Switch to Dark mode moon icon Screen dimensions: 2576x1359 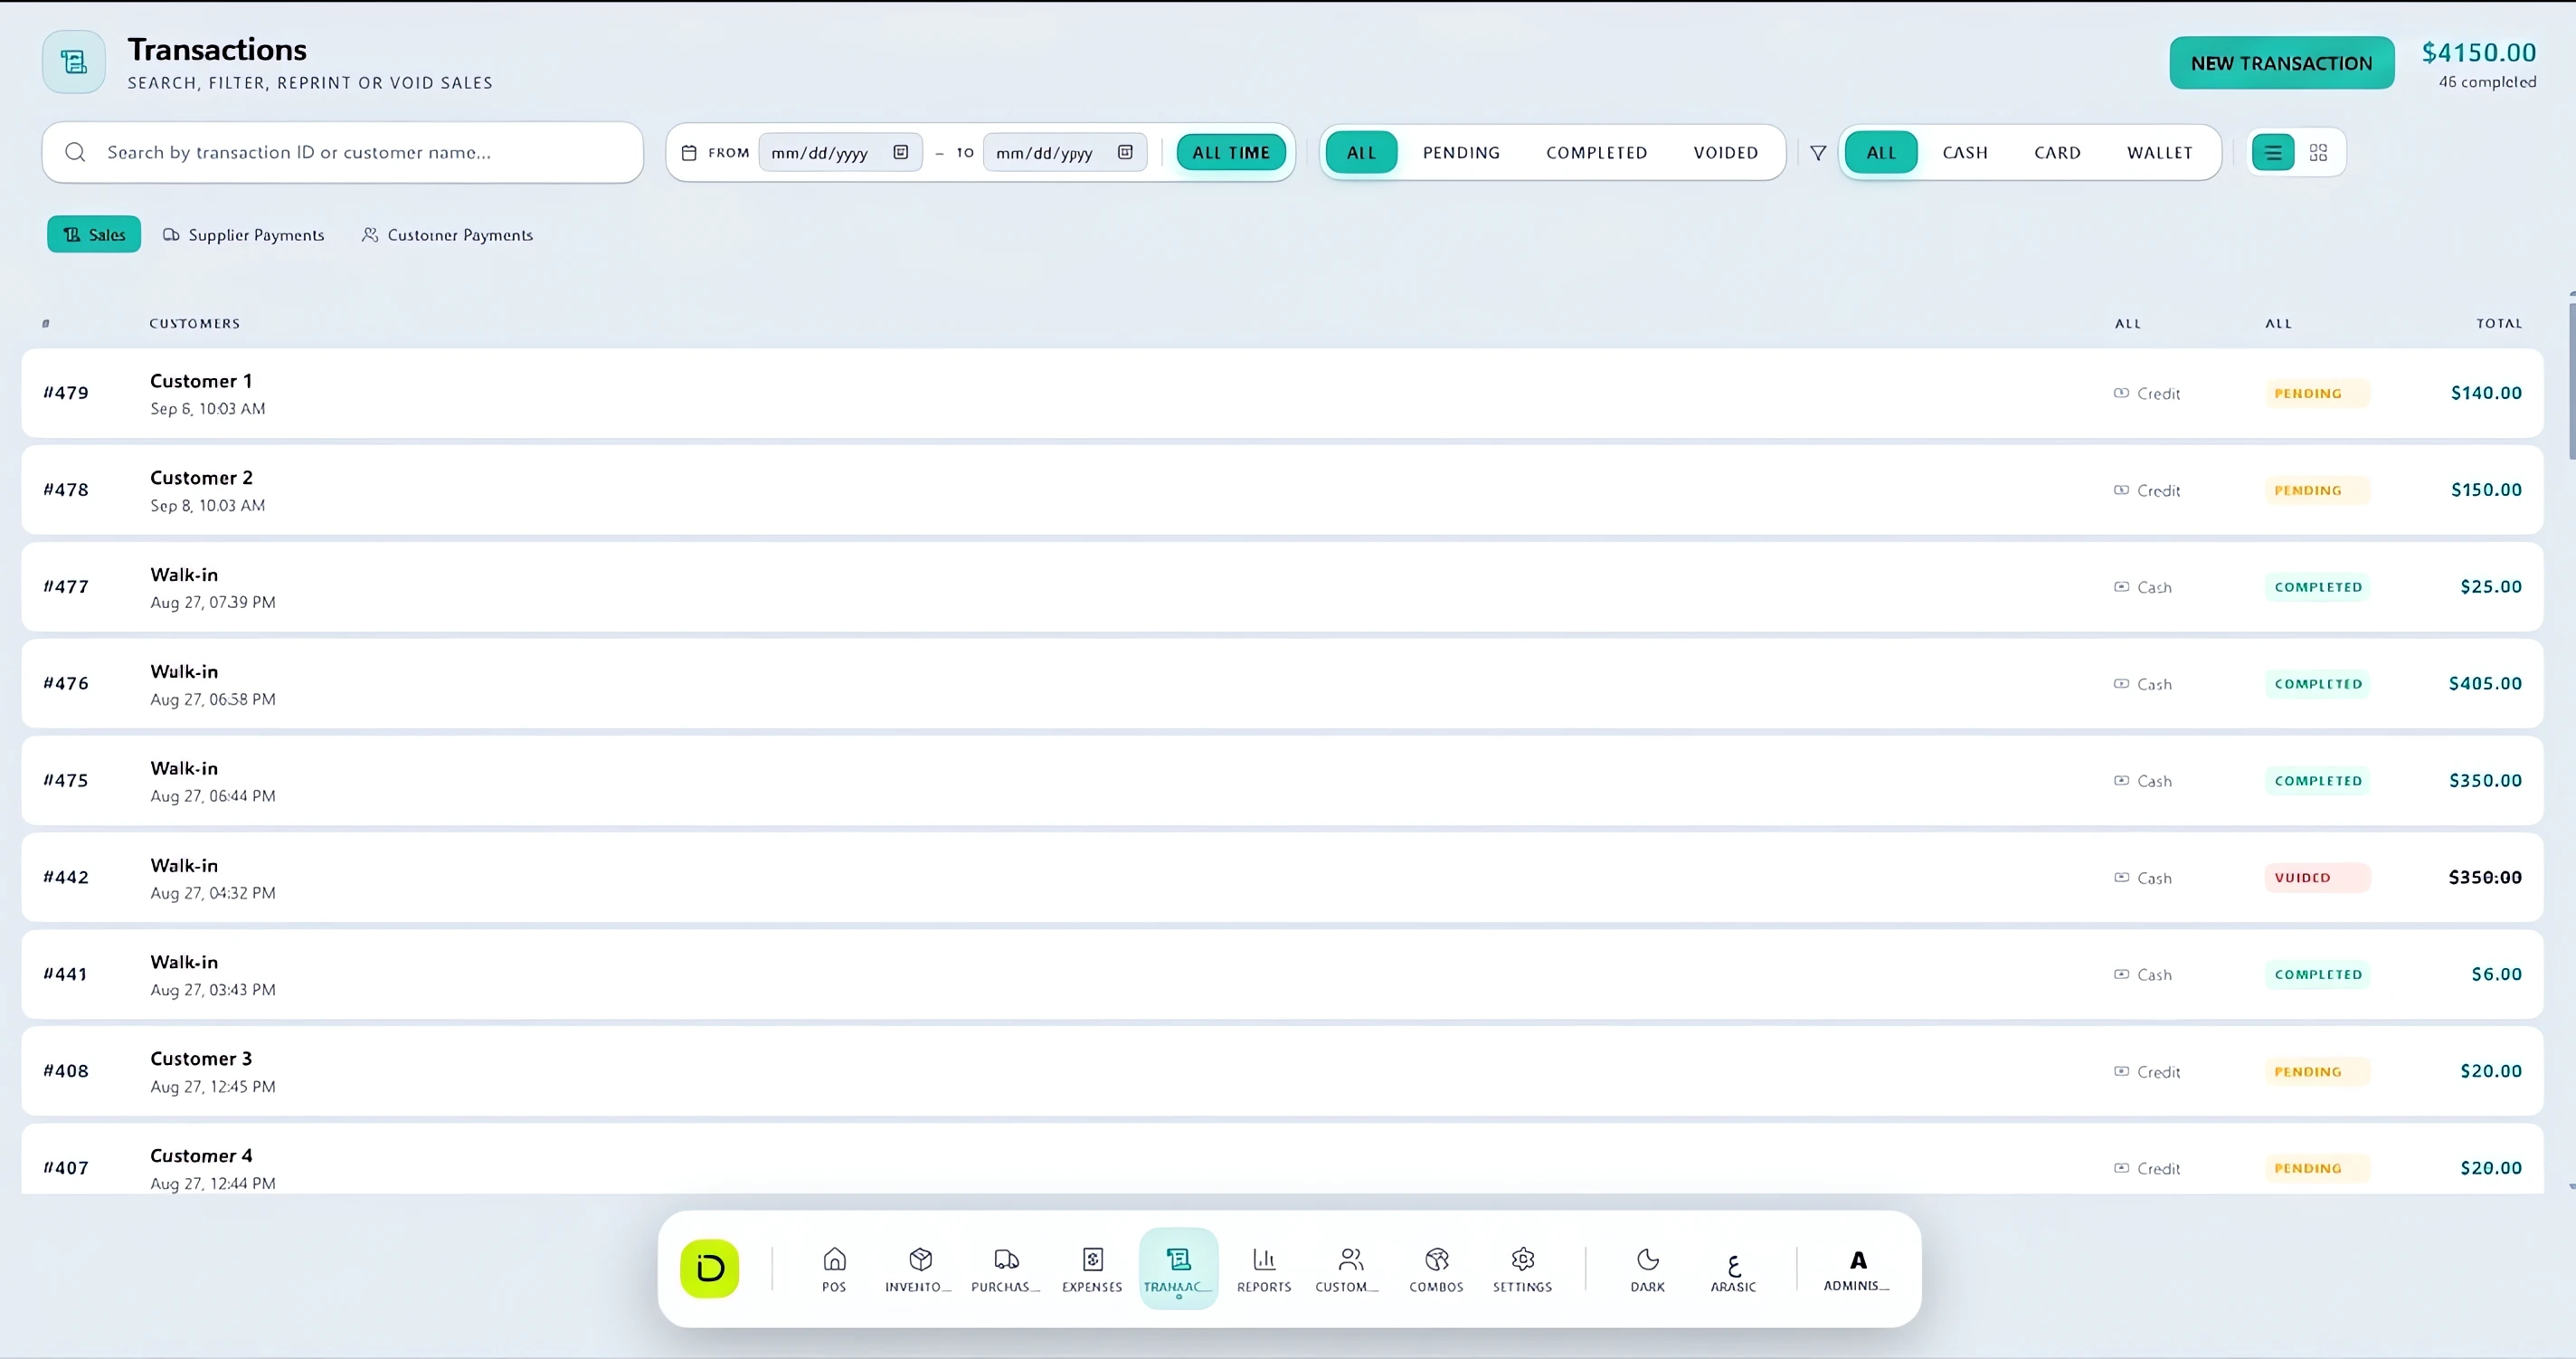click(1648, 1268)
